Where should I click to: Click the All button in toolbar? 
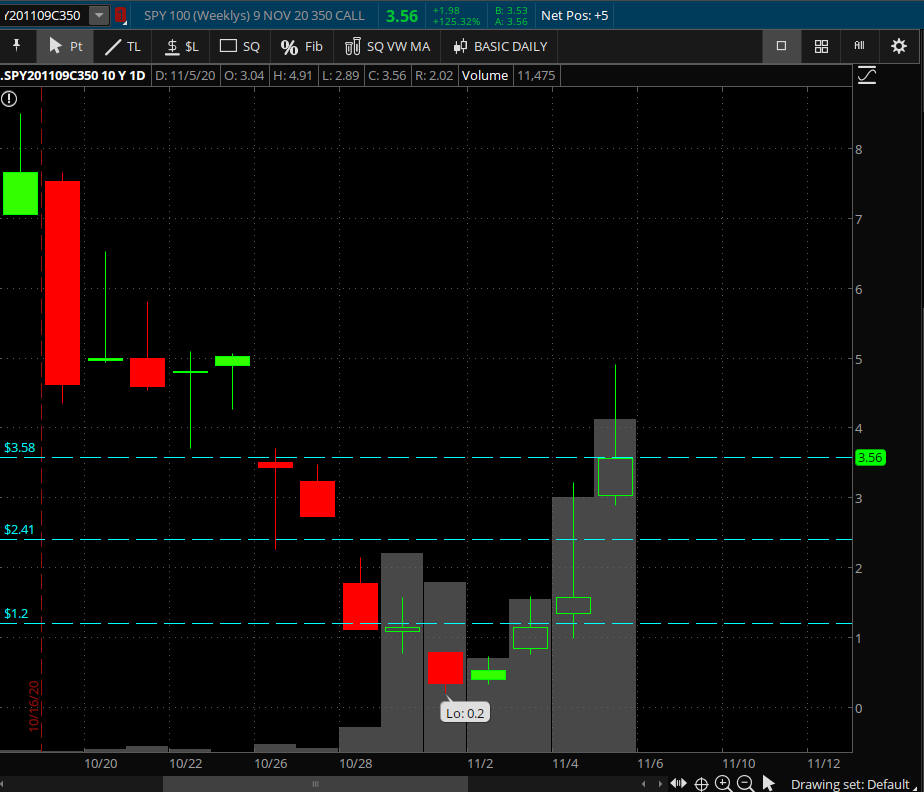(x=859, y=46)
